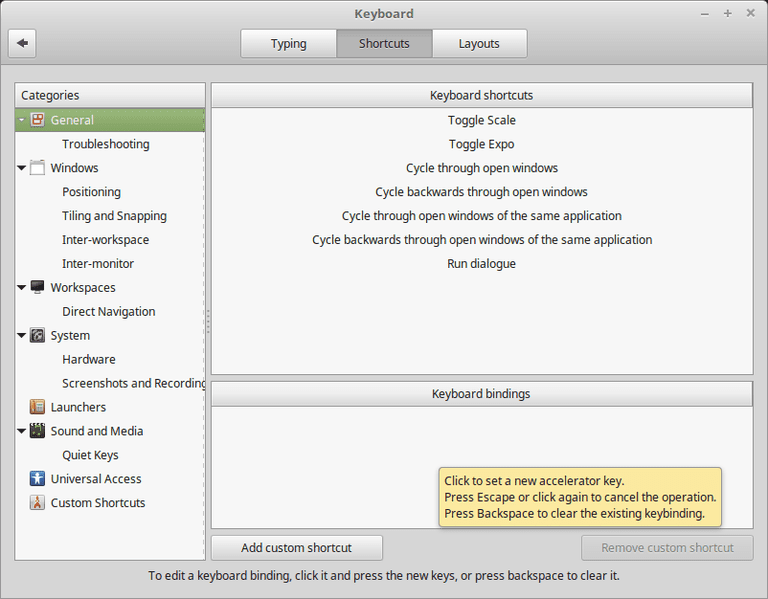Image resolution: width=768 pixels, height=599 pixels.
Task: Collapse the Windows category tree
Action: click(x=22, y=168)
